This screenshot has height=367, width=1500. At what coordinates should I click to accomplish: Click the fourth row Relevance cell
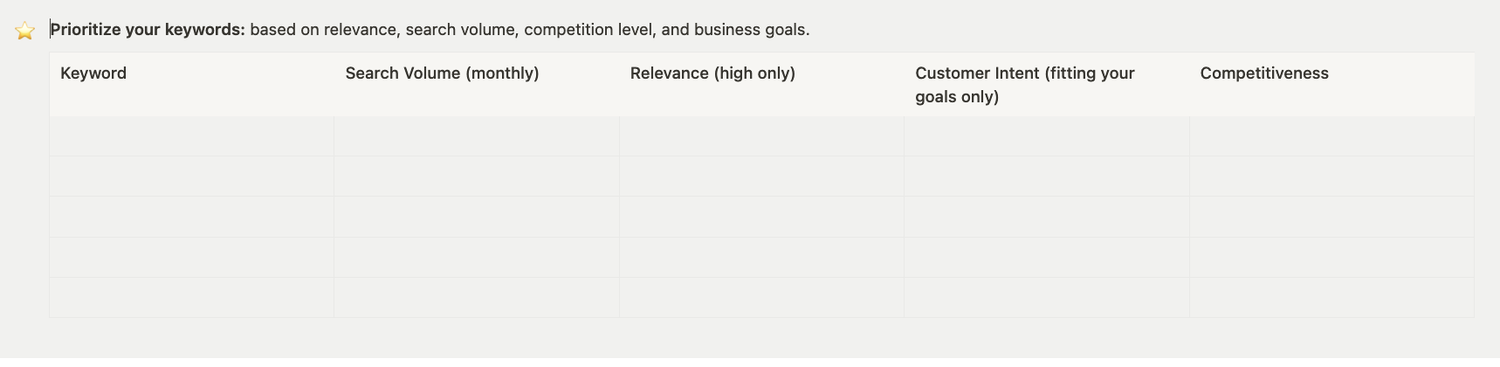(x=762, y=257)
